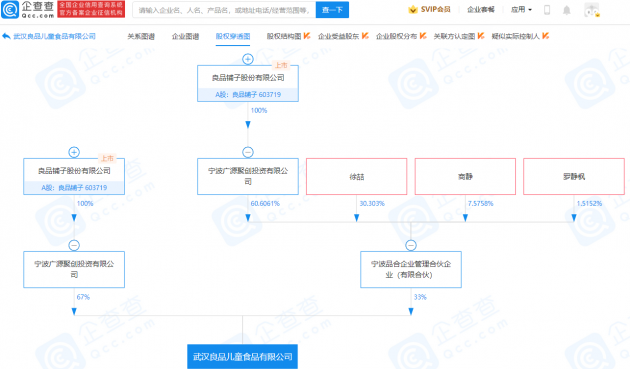Click the 67% share label

click(x=83, y=297)
